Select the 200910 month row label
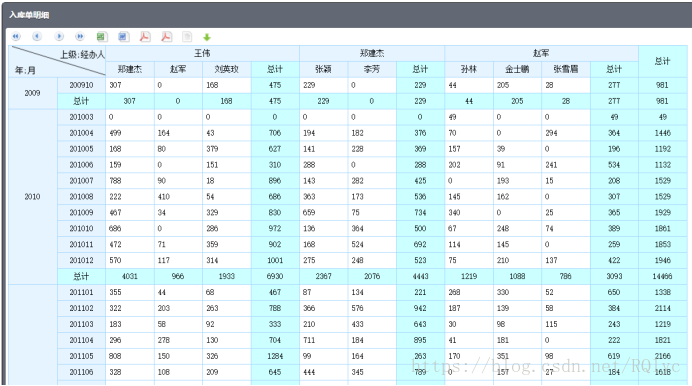Image resolution: width=692 pixels, height=386 pixels. click(x=81, y=85)
